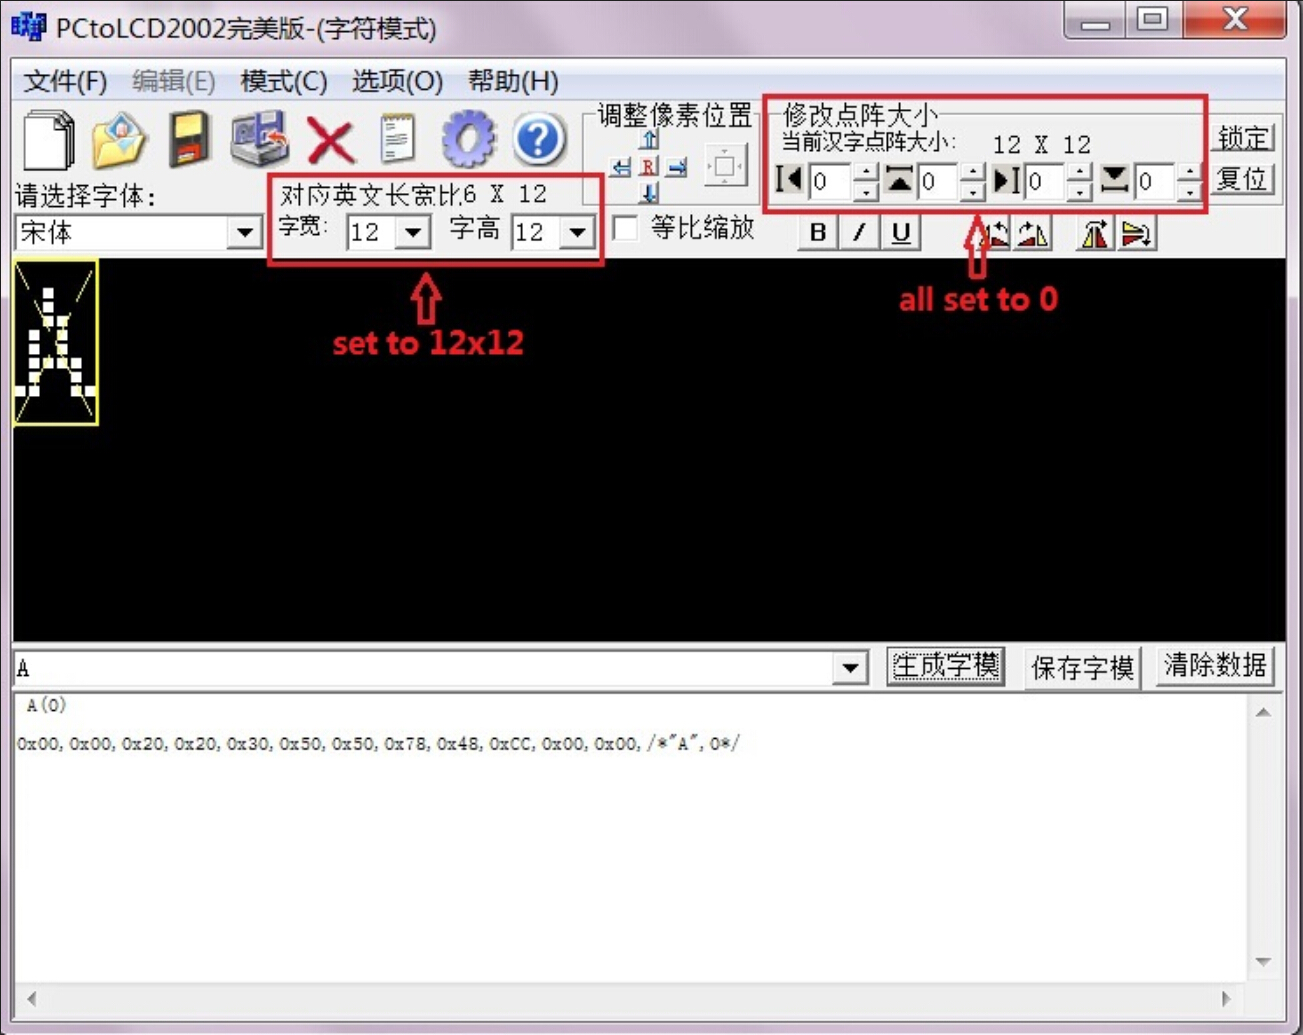The image size is (1303, 1035).
Task: Click the center pixel position icon
Action: 725,166
